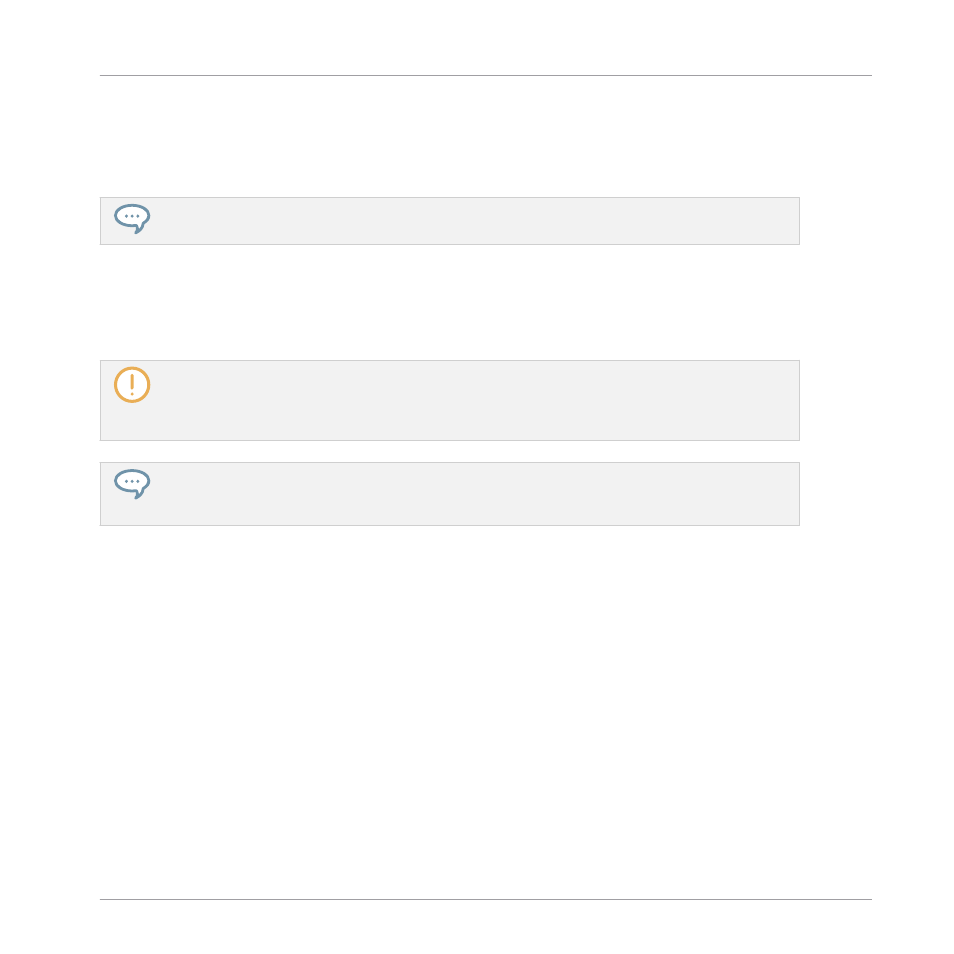954x954 pixels.
Task: Click the footer horizontal rule line
Action: (x=486, y=899)
